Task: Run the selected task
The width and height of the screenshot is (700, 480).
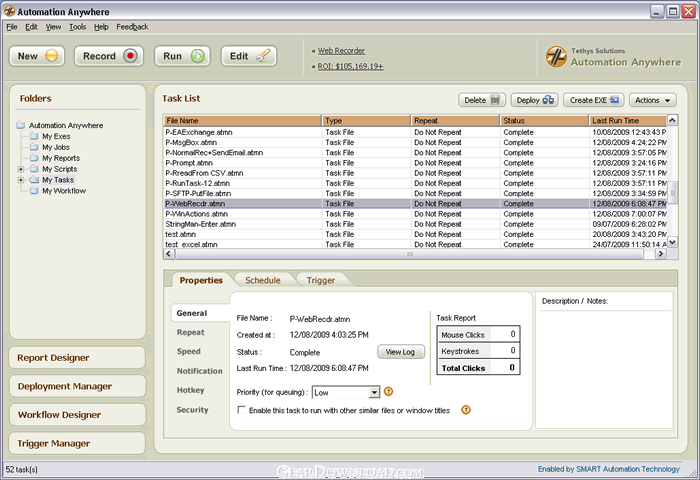Action: pyautogui.click(x=182, y=56)
